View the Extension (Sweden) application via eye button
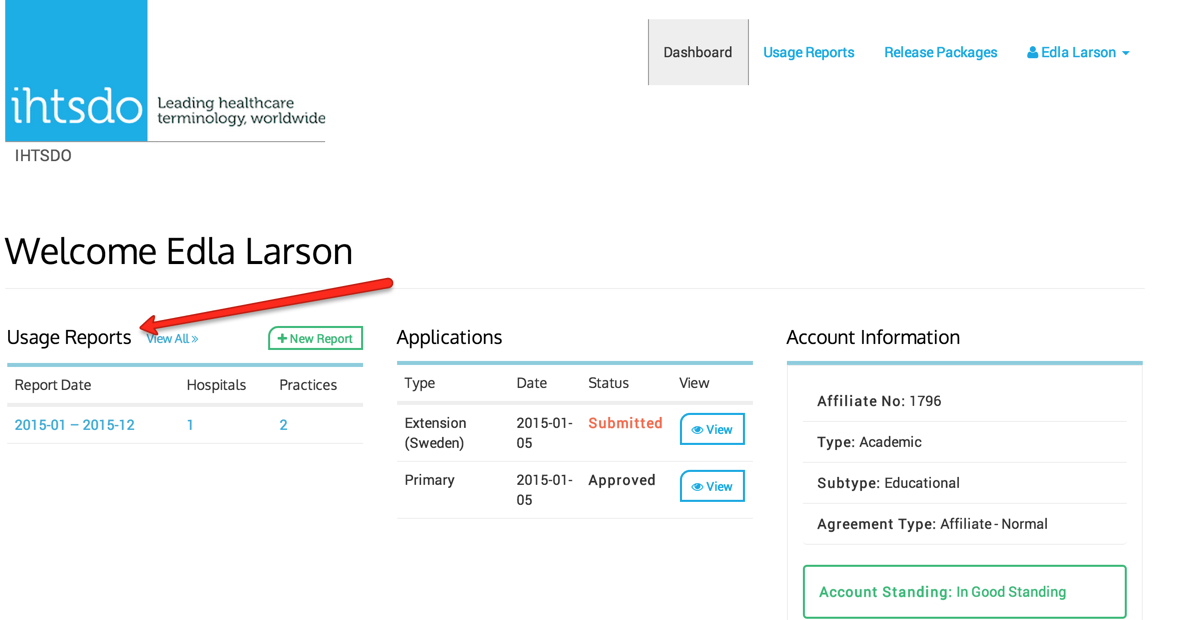1191x620 pixels. pos(712,429)
